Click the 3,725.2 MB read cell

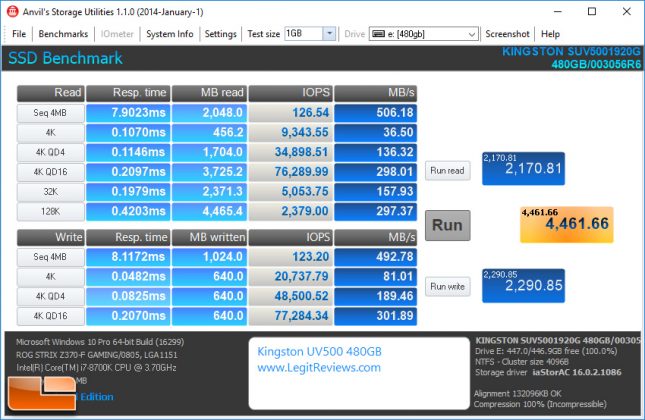(x=209, y=172)
